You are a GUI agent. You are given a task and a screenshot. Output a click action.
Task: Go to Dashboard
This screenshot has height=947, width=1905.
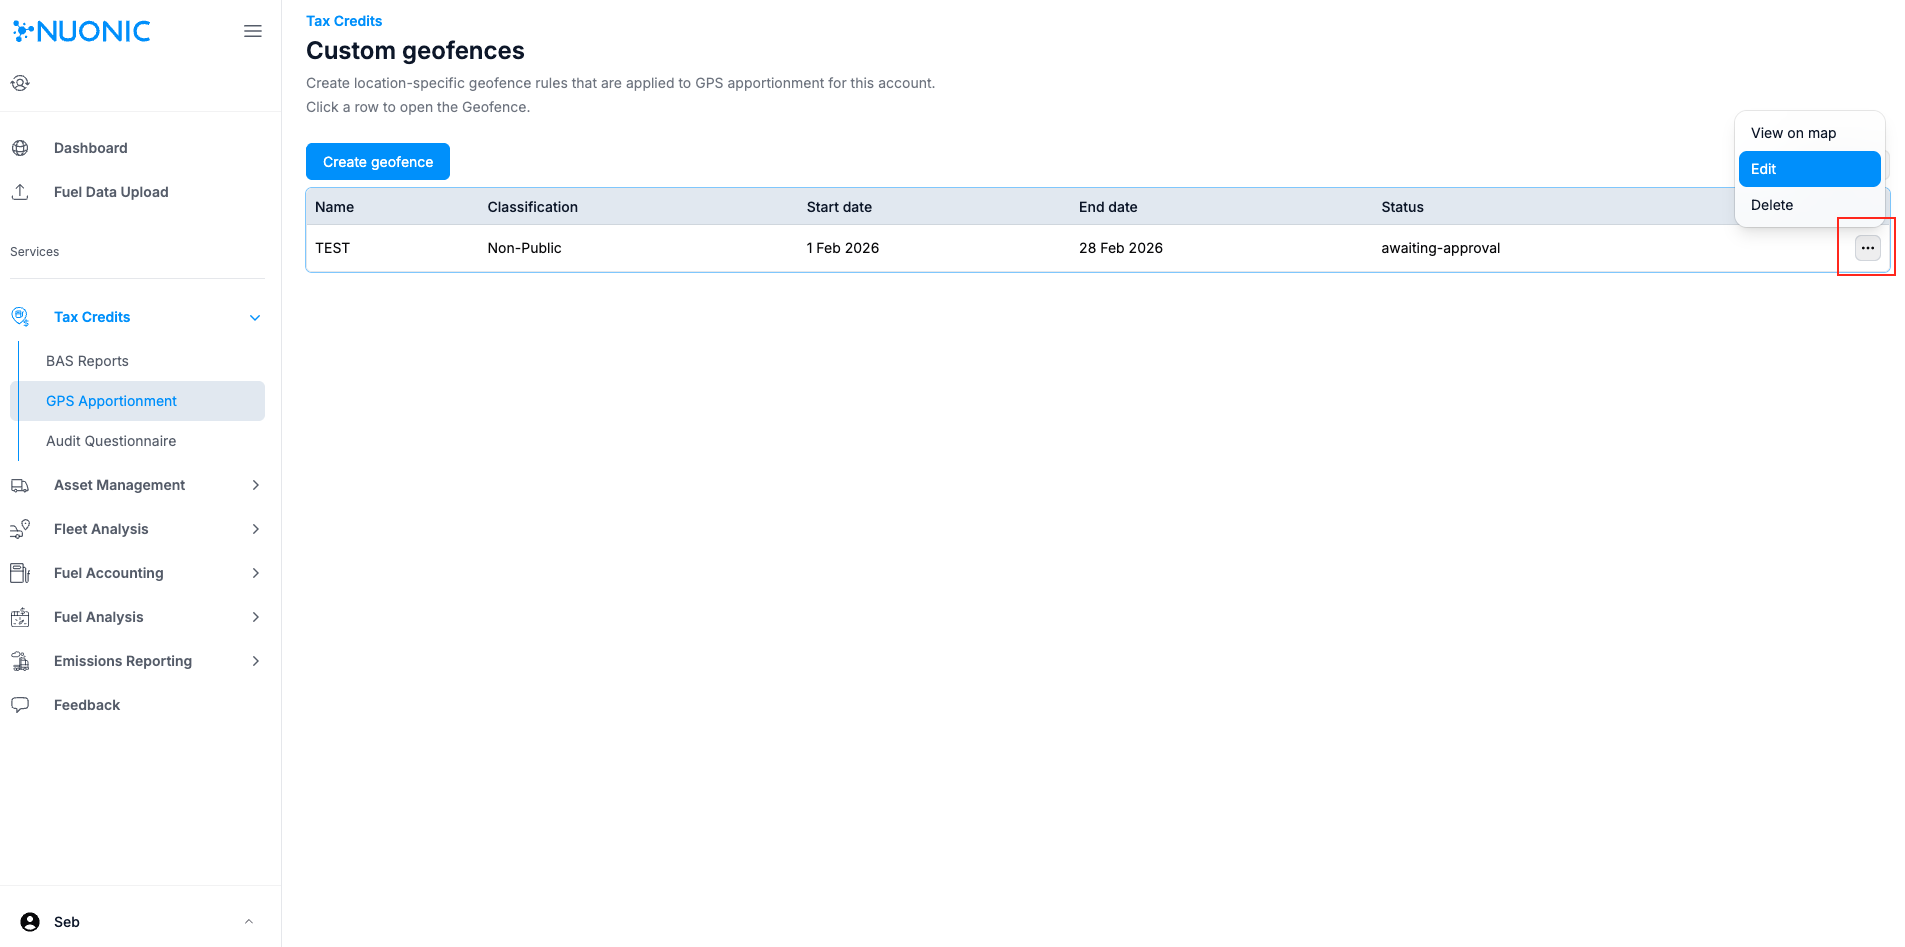coord(91,148)
